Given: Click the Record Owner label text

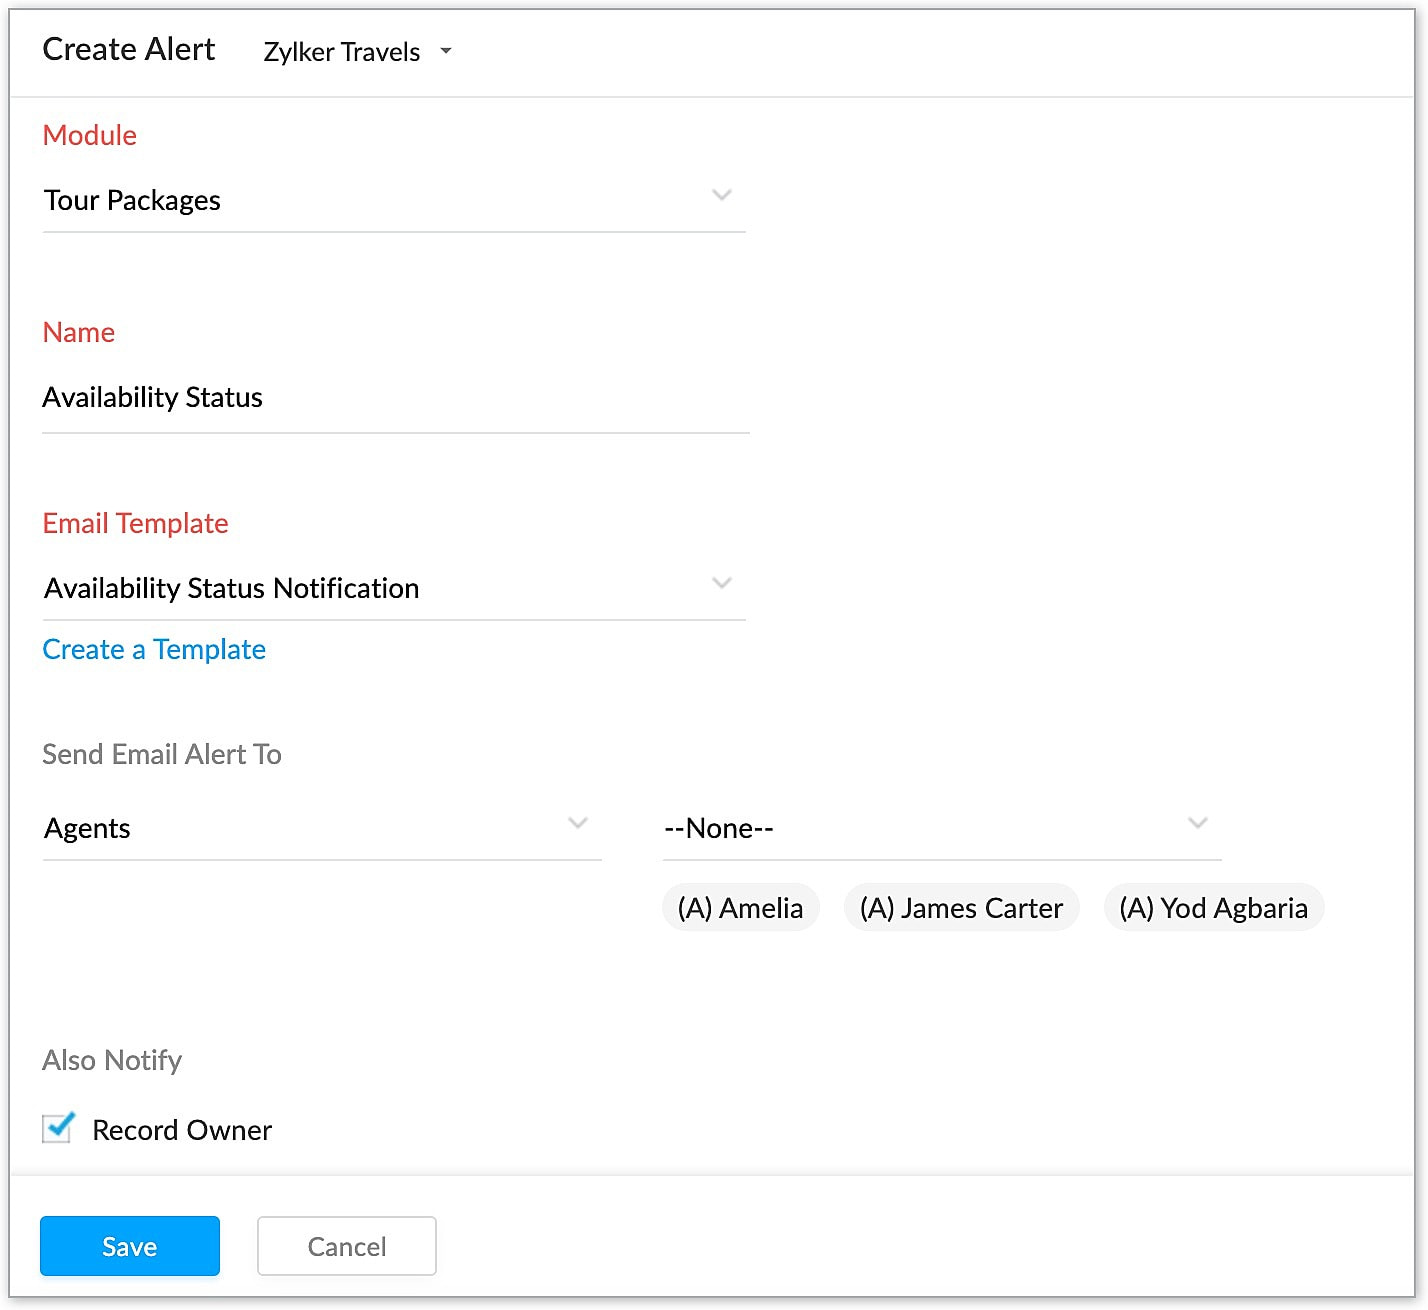Looking at the screenshot, I should (x=182, y=1130).
